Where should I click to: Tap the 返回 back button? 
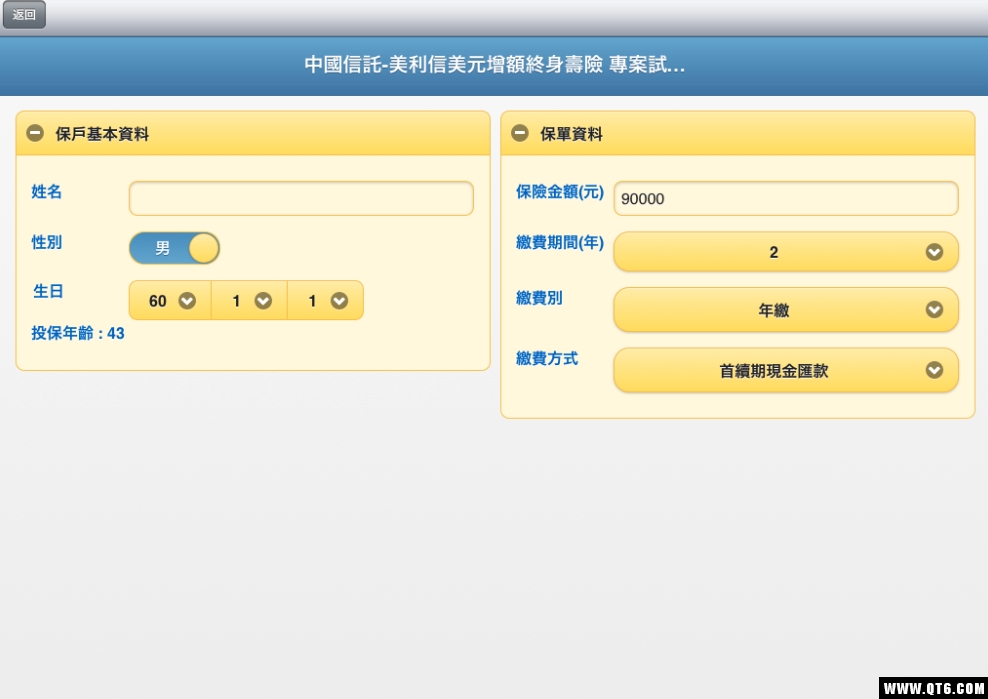pyautogui.click(x=24, y=14)
